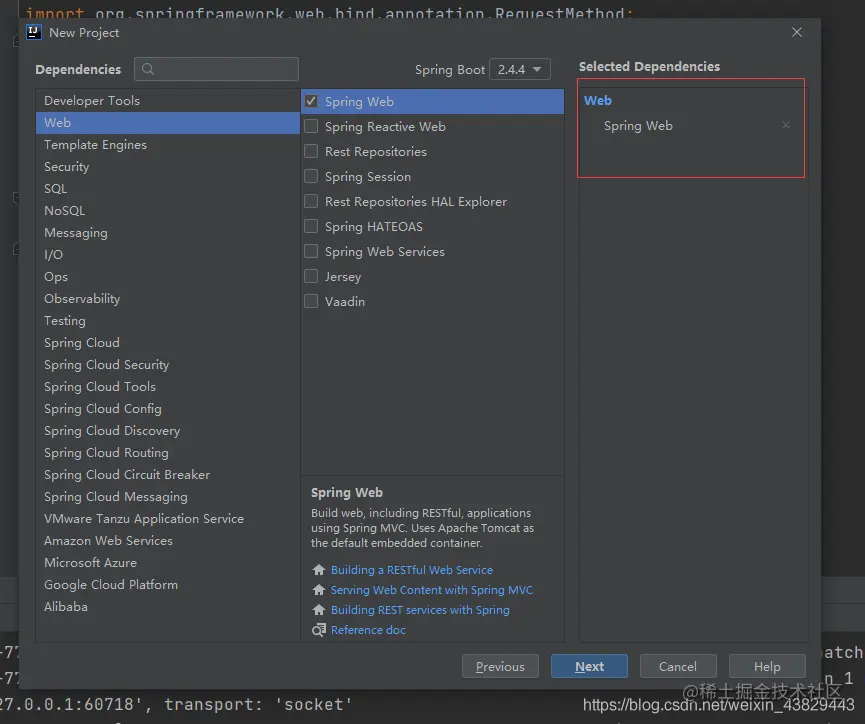Select the Microsoft Azure category
The height and width of the screenshot is (724, 865).
168,563
